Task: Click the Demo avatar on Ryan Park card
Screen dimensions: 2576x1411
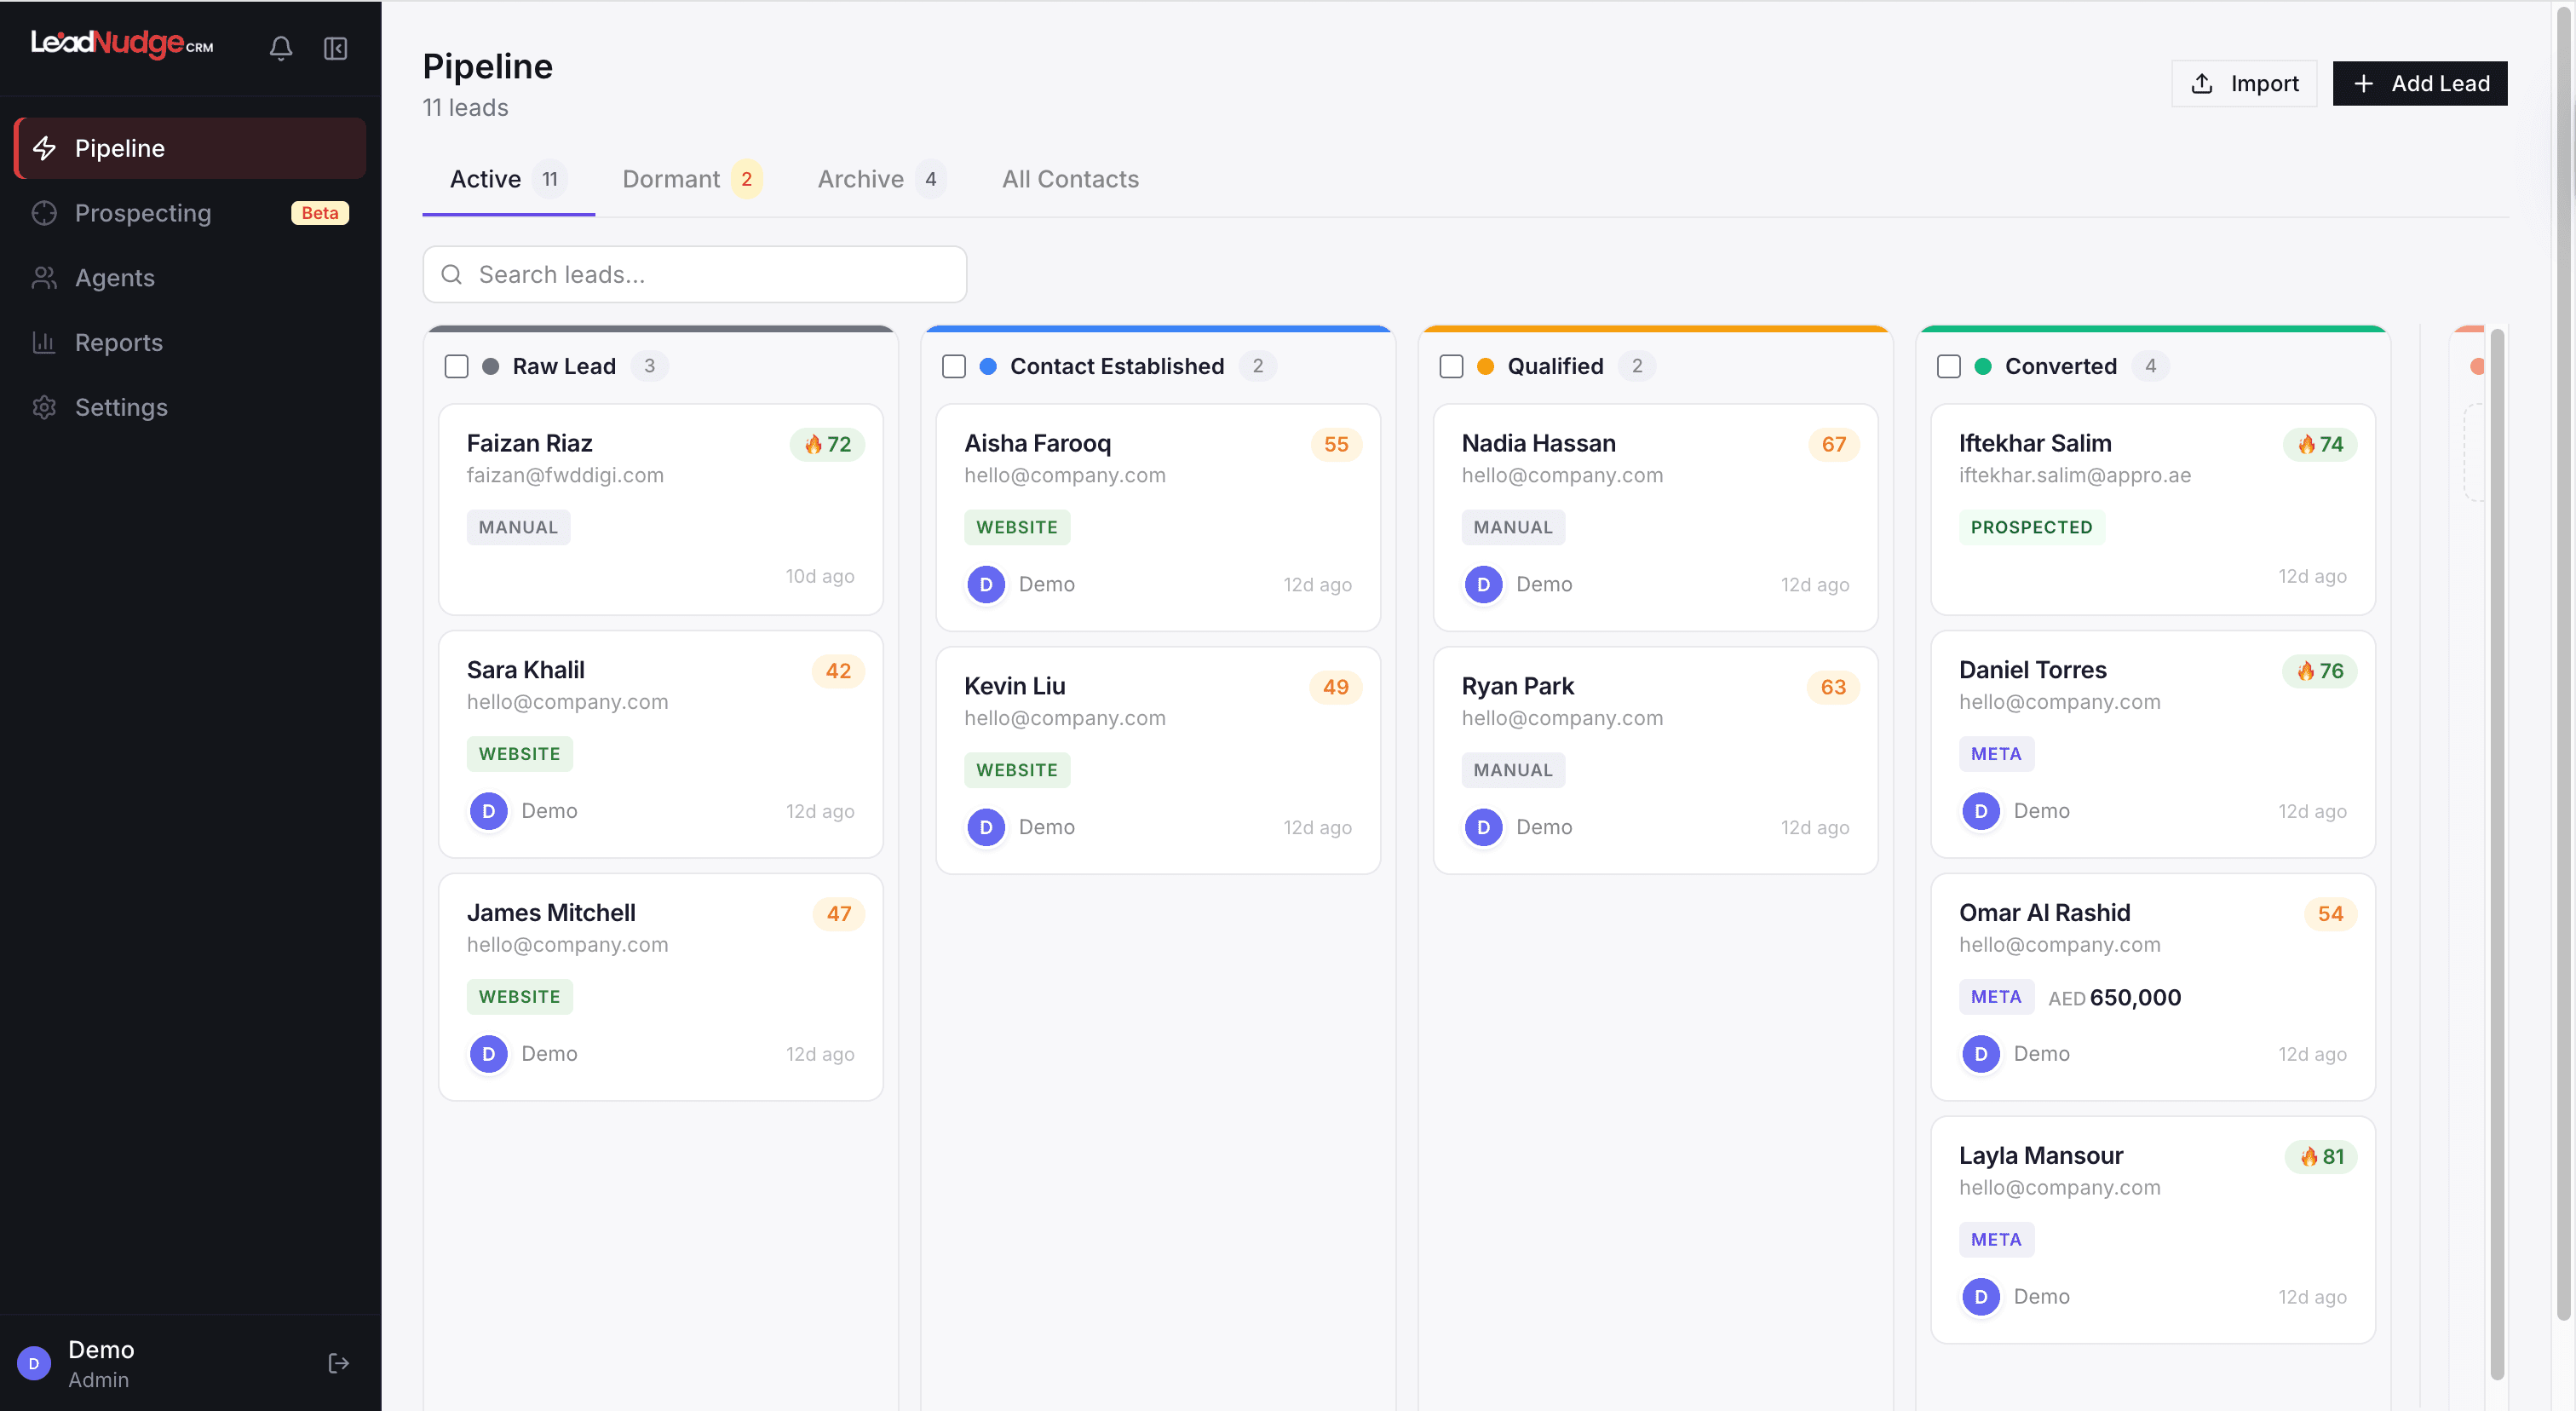Action: point(1483,827)
